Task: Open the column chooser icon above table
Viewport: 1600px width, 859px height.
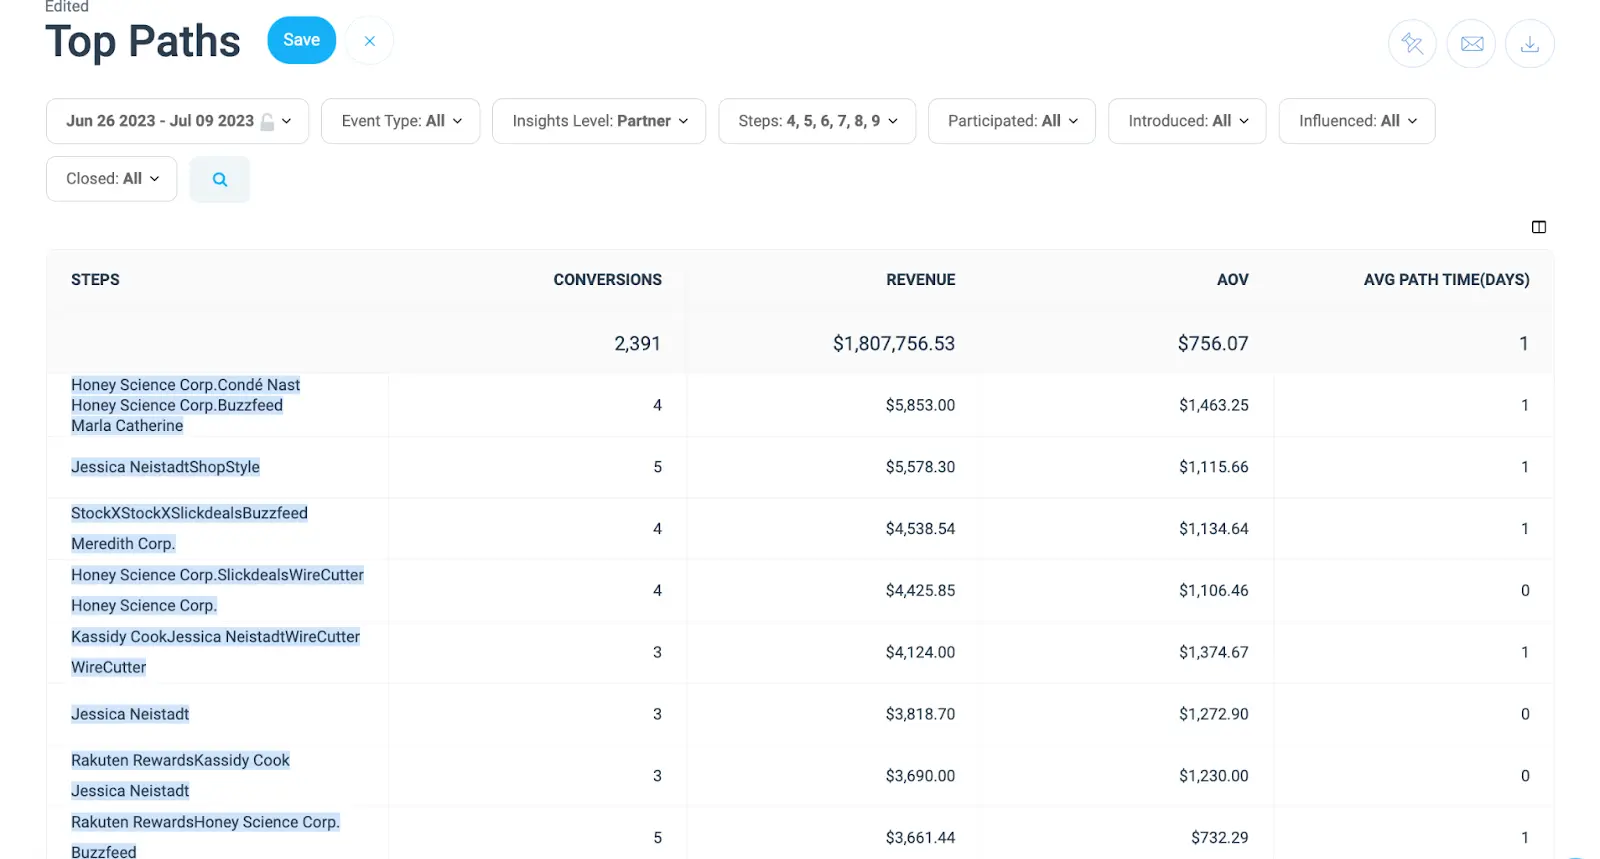Action: pos(1539,227)
